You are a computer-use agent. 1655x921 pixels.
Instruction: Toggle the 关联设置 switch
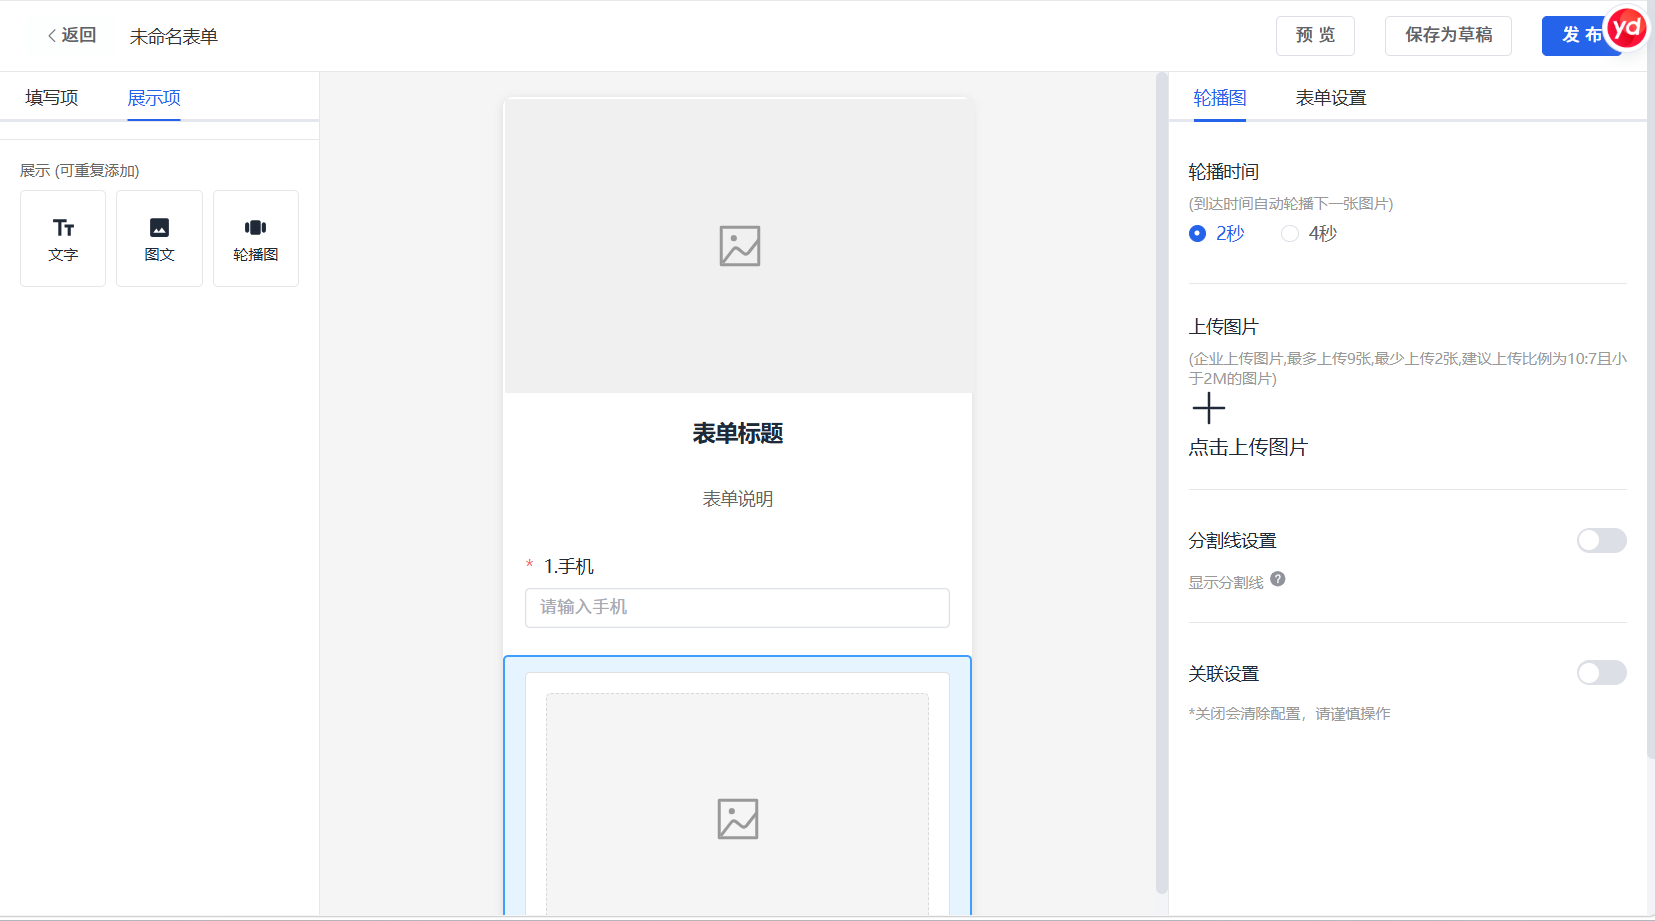(1601, 673)
